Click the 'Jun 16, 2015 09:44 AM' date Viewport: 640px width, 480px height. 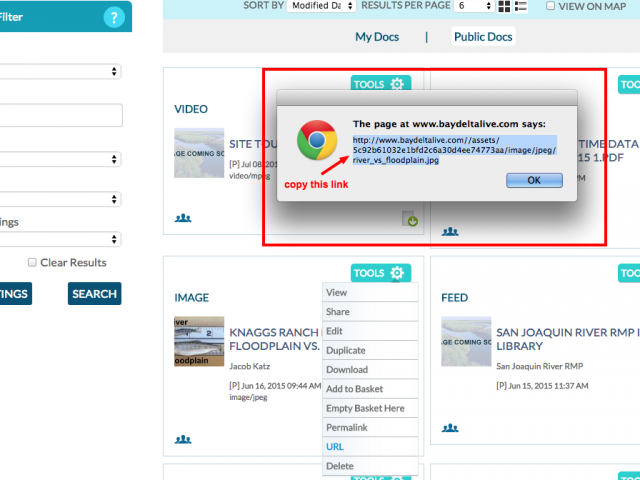pos(281,386)
